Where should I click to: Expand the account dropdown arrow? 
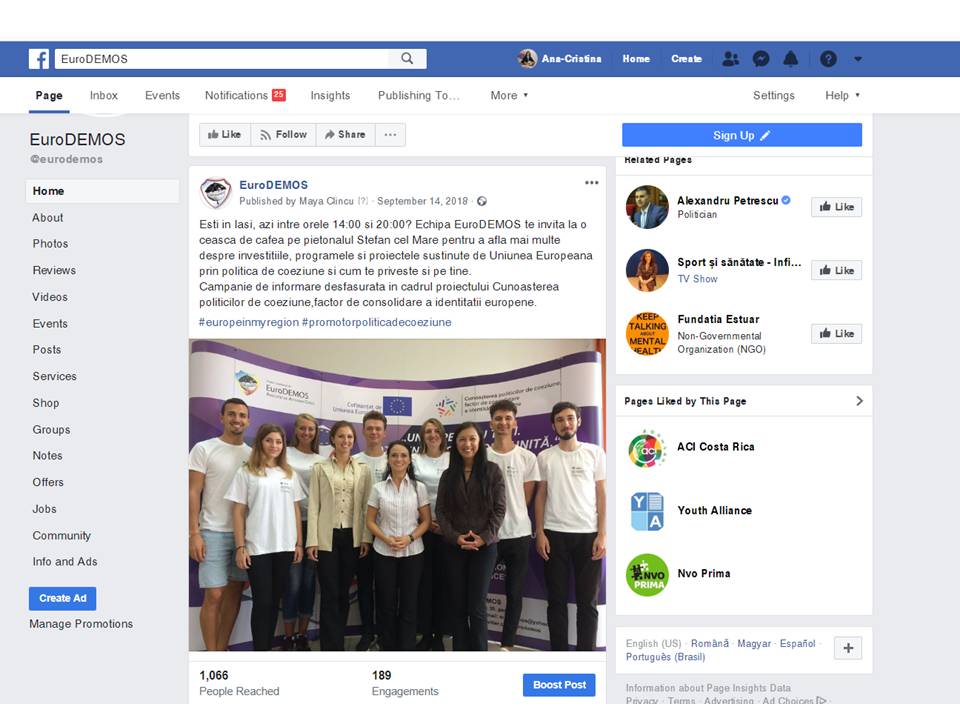(858, 59)
